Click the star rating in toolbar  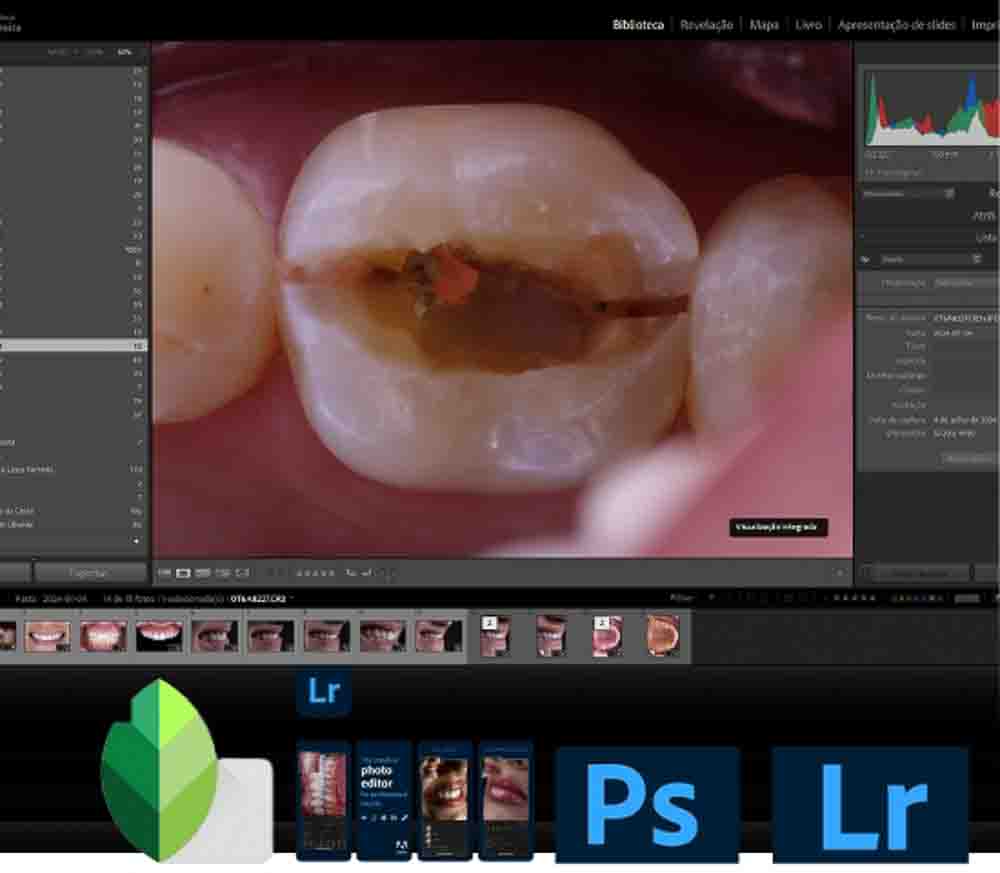point(315,573)
